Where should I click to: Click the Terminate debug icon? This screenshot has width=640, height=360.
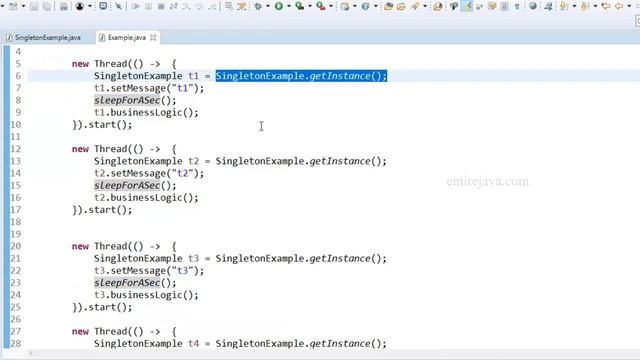161,6
